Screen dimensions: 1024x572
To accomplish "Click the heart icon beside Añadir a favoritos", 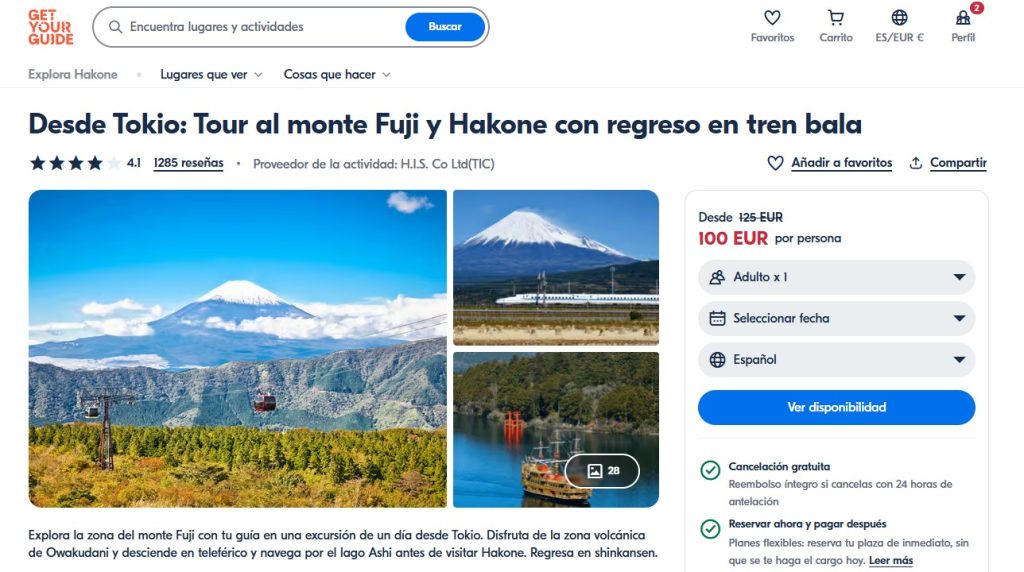I will (775, 163).
